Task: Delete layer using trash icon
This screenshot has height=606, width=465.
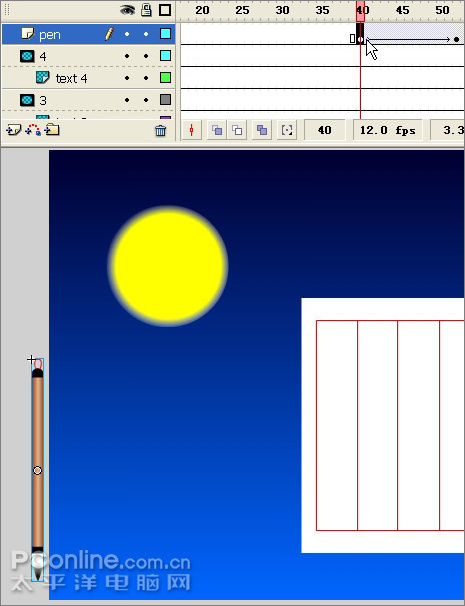Action: [x=160, y=131]
